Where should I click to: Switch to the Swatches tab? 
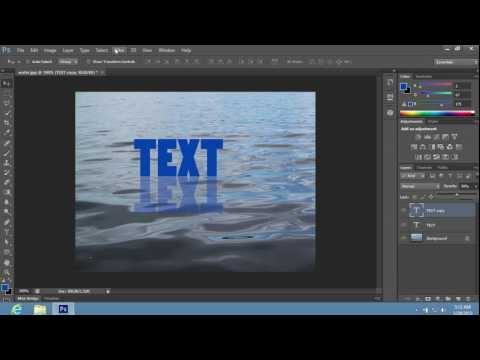coord(424,77)
